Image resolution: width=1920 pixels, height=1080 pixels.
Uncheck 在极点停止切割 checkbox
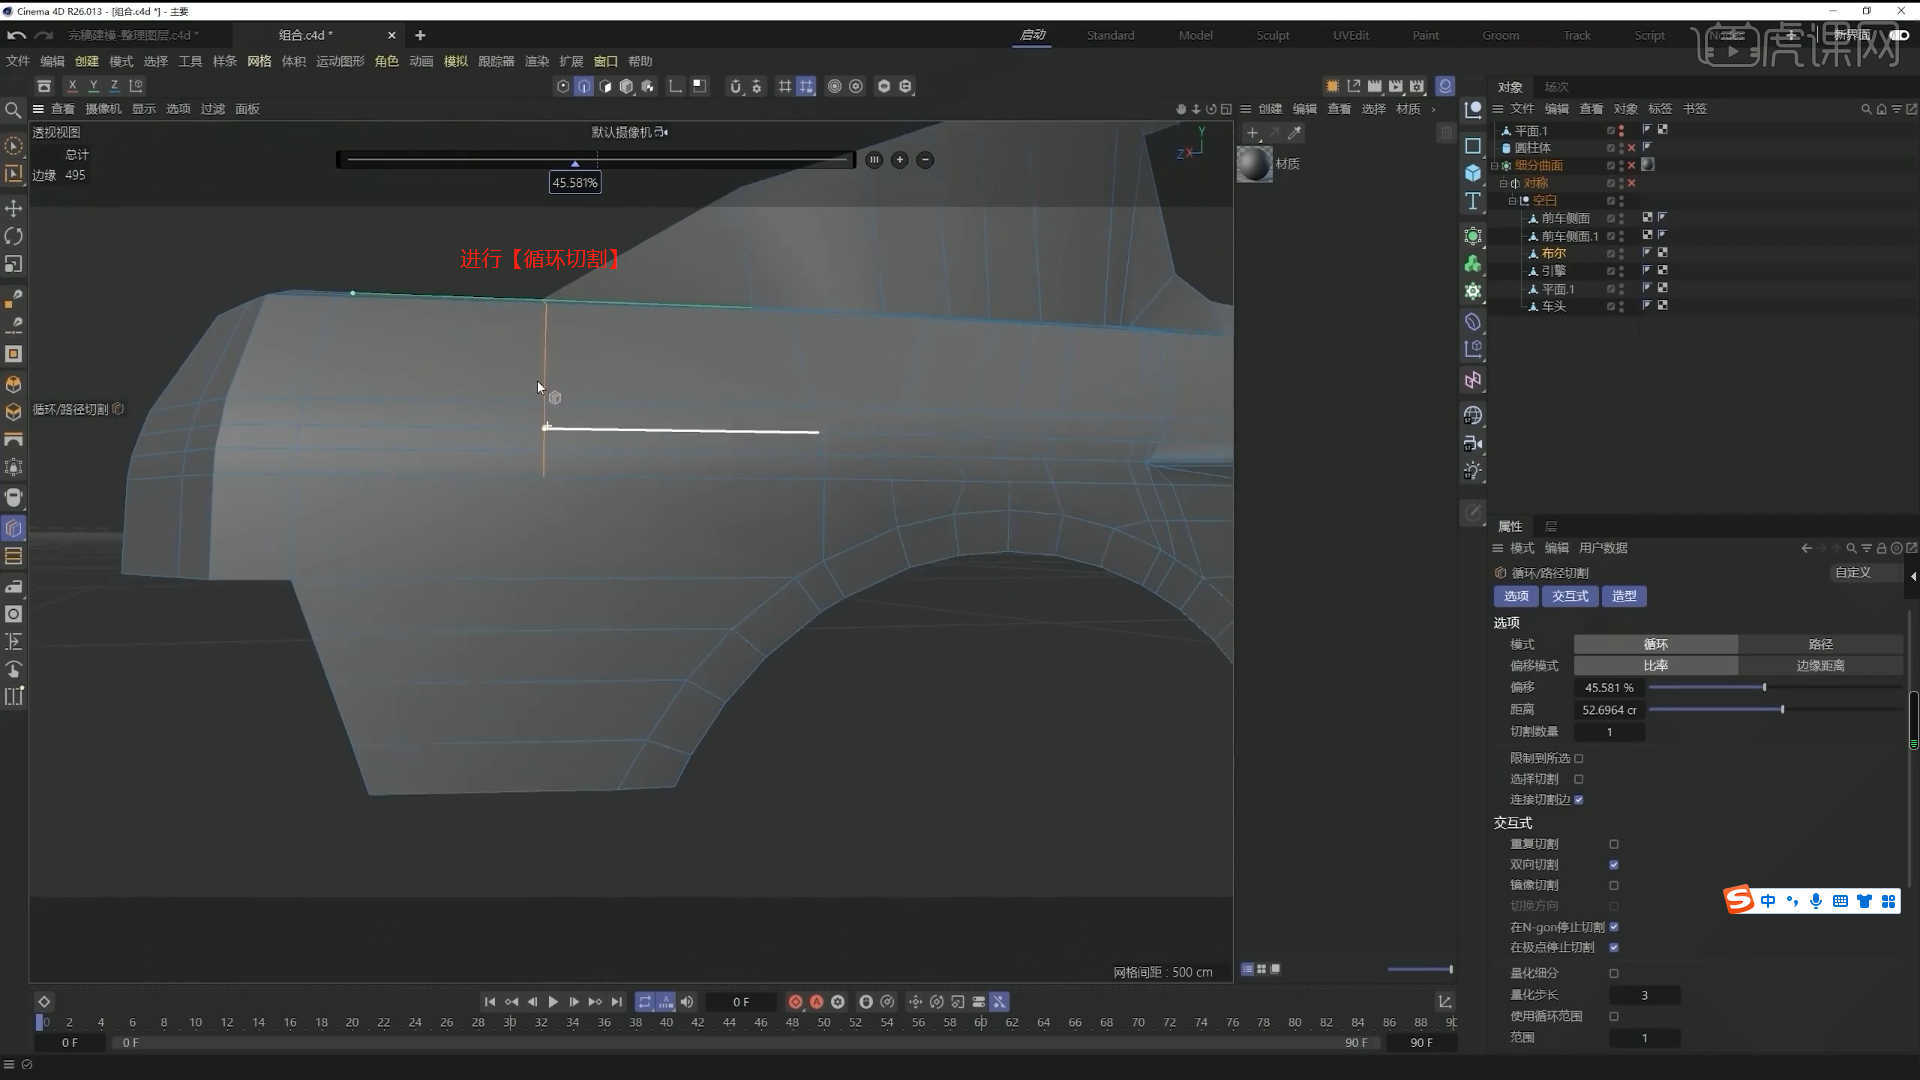[1614, 947]
